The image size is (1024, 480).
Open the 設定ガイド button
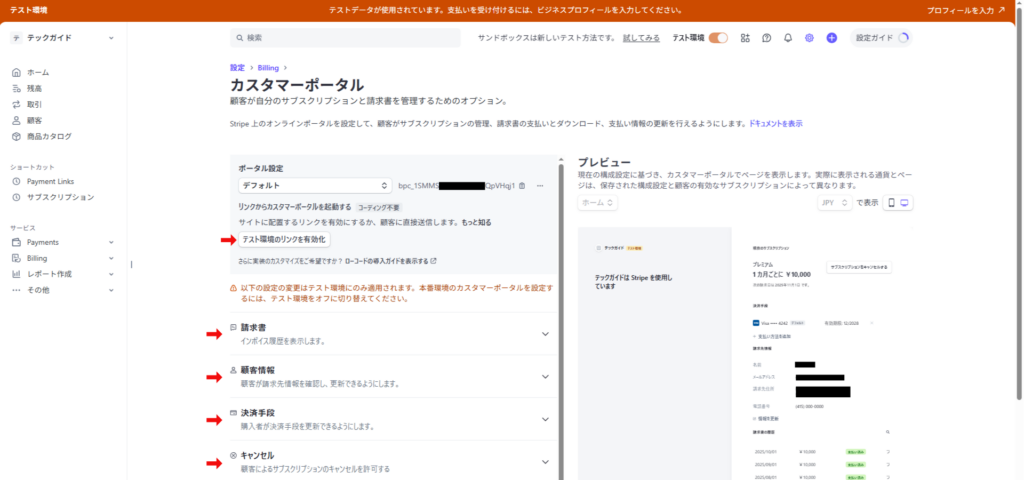[x=881, y=38]
